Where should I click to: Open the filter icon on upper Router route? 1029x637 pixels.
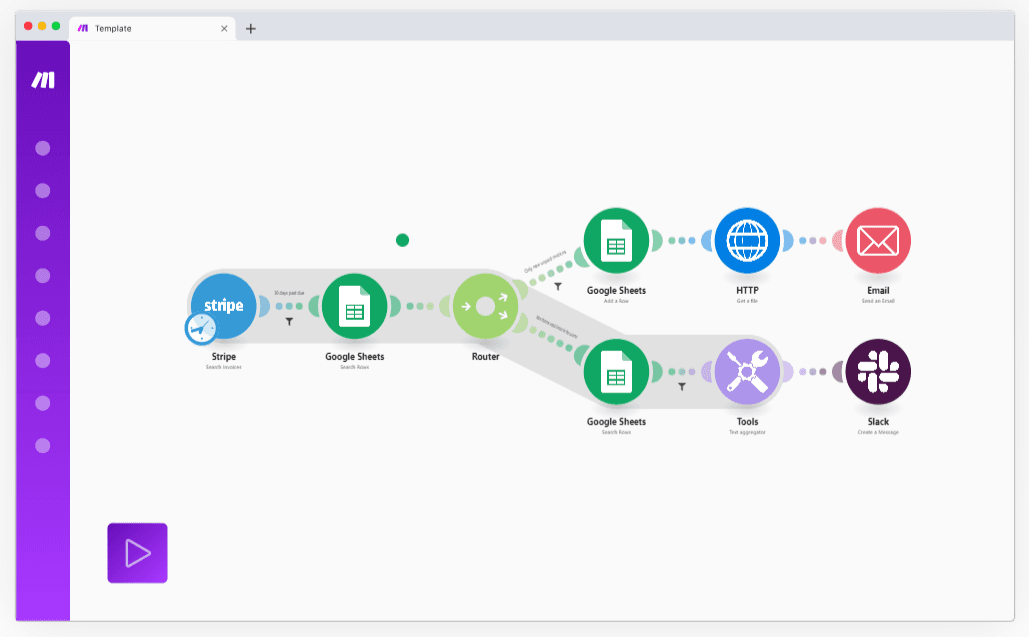pos(558,287)
